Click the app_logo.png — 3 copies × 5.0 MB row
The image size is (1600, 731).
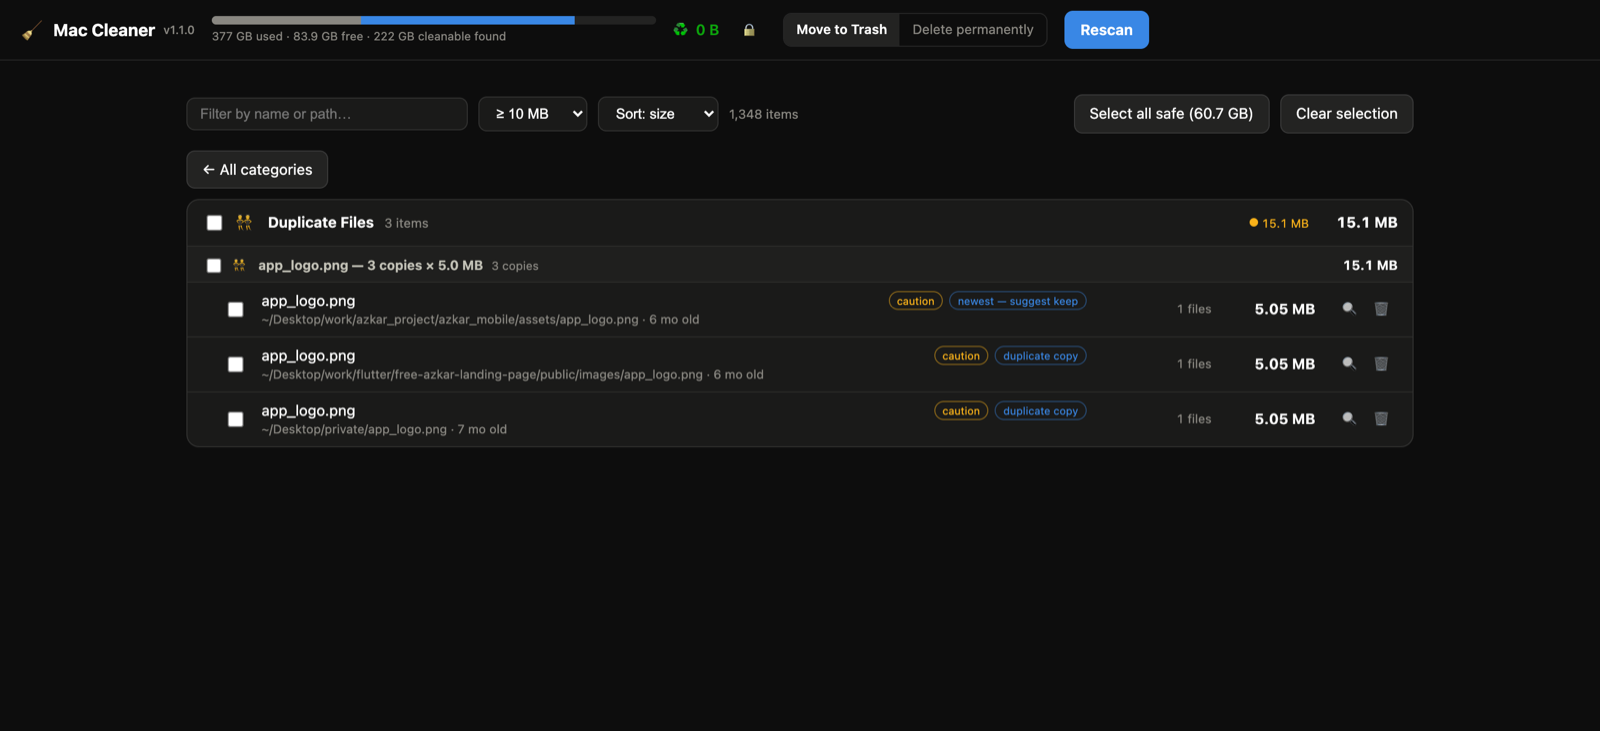tap(800, 265)
